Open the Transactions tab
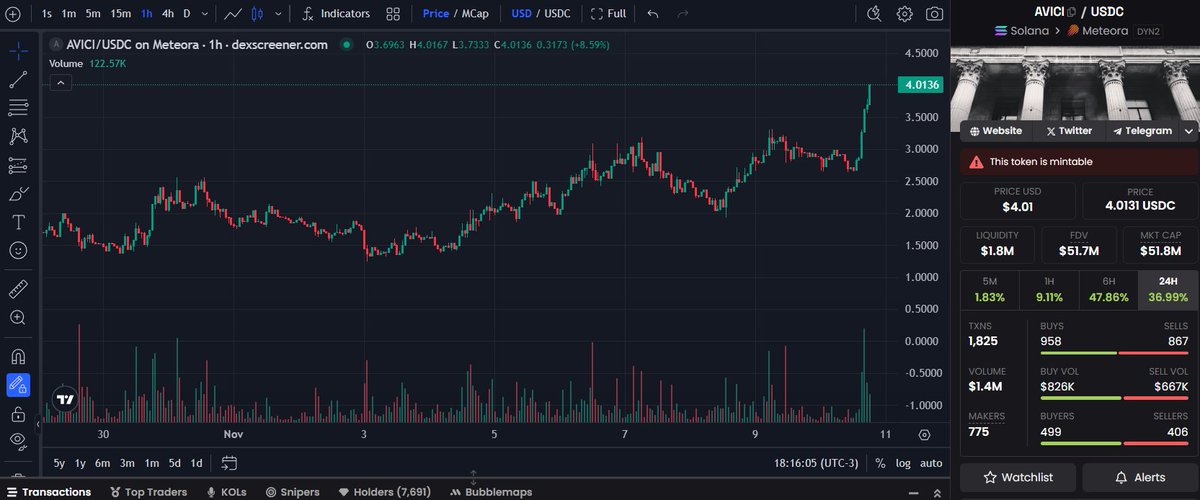The image size is (1200, 500). (x=48, y=492)
